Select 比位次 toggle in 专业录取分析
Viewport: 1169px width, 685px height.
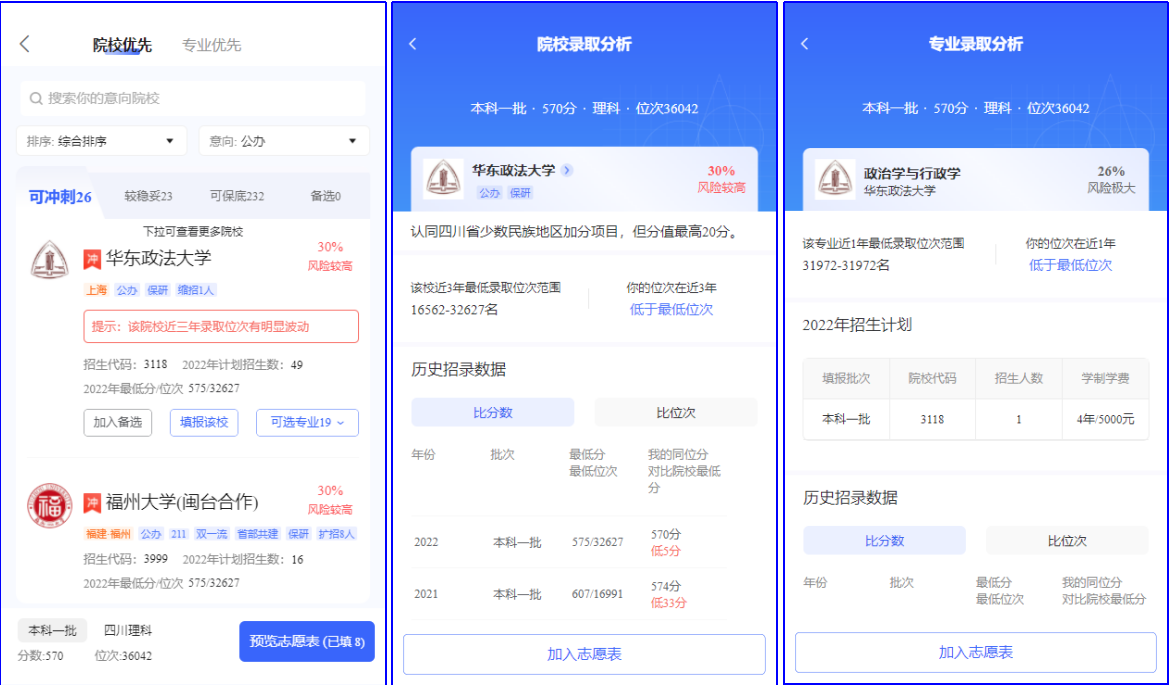coord(1068,540)
